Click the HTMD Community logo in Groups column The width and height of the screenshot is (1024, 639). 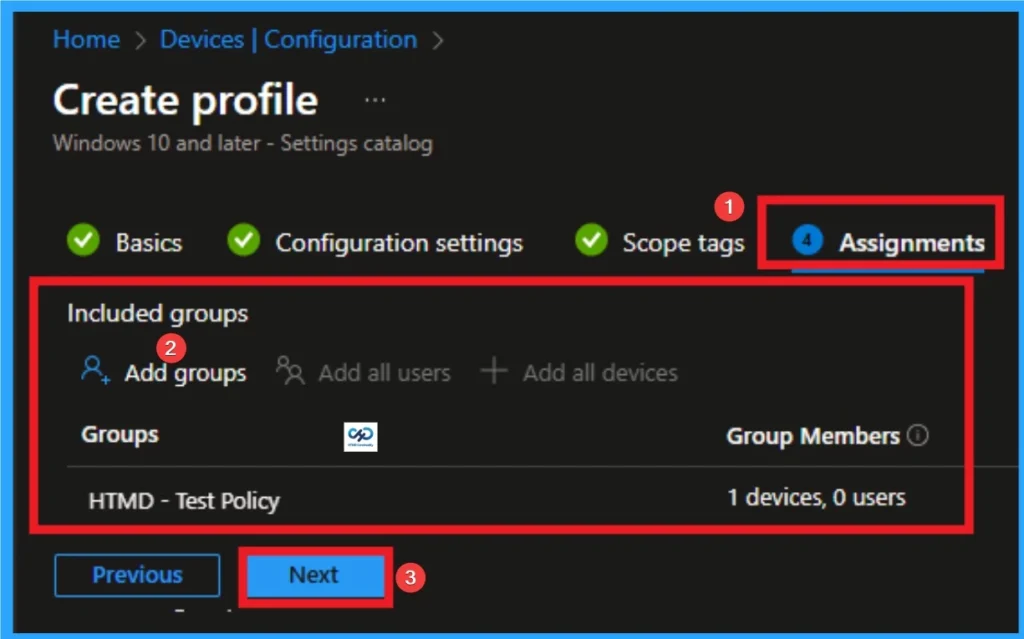[x=360, y=436]
